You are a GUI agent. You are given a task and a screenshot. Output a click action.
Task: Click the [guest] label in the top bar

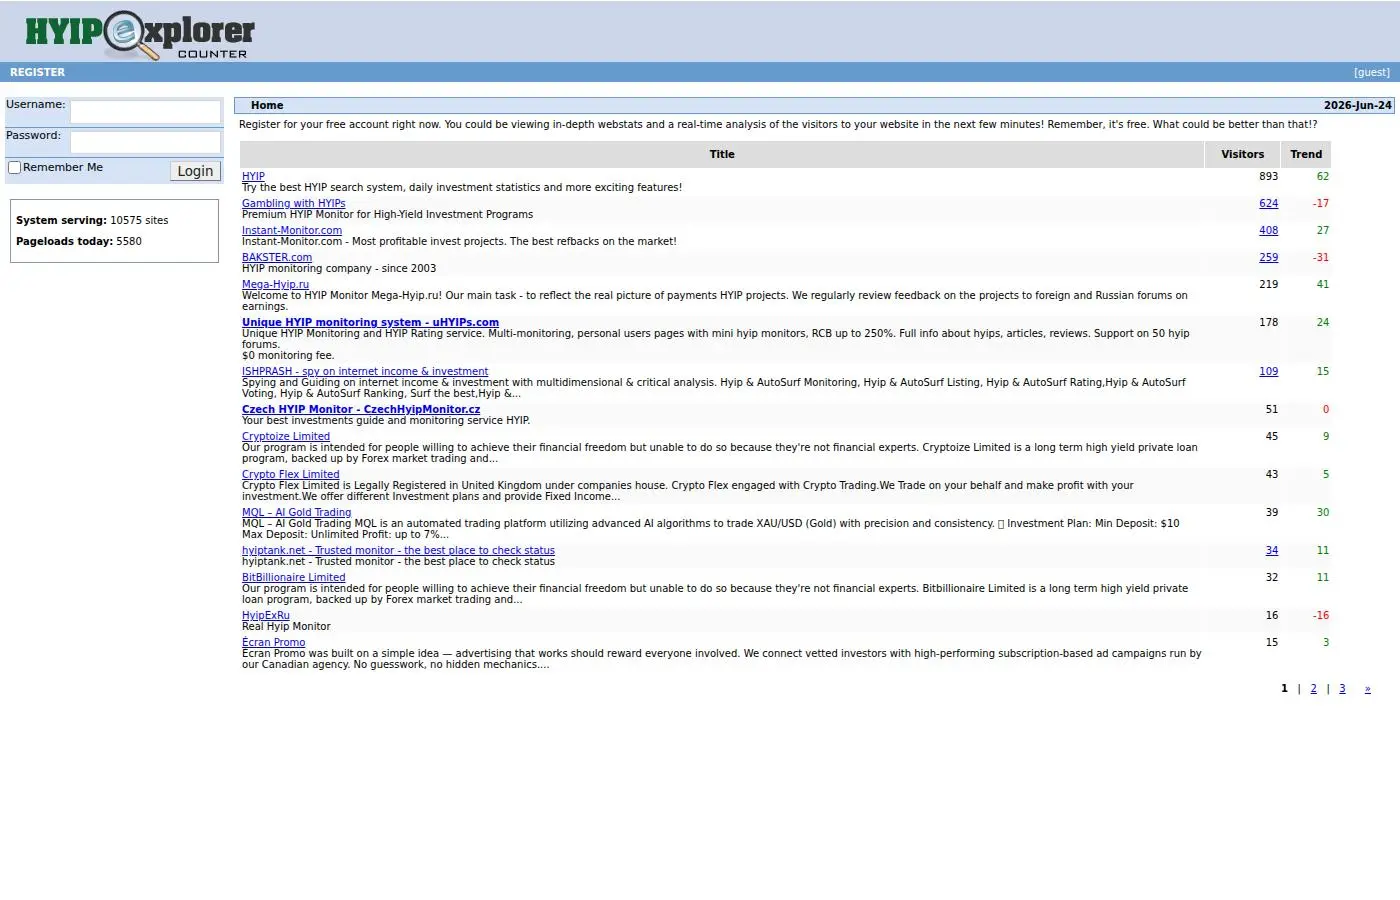[x=1371, y=72]
